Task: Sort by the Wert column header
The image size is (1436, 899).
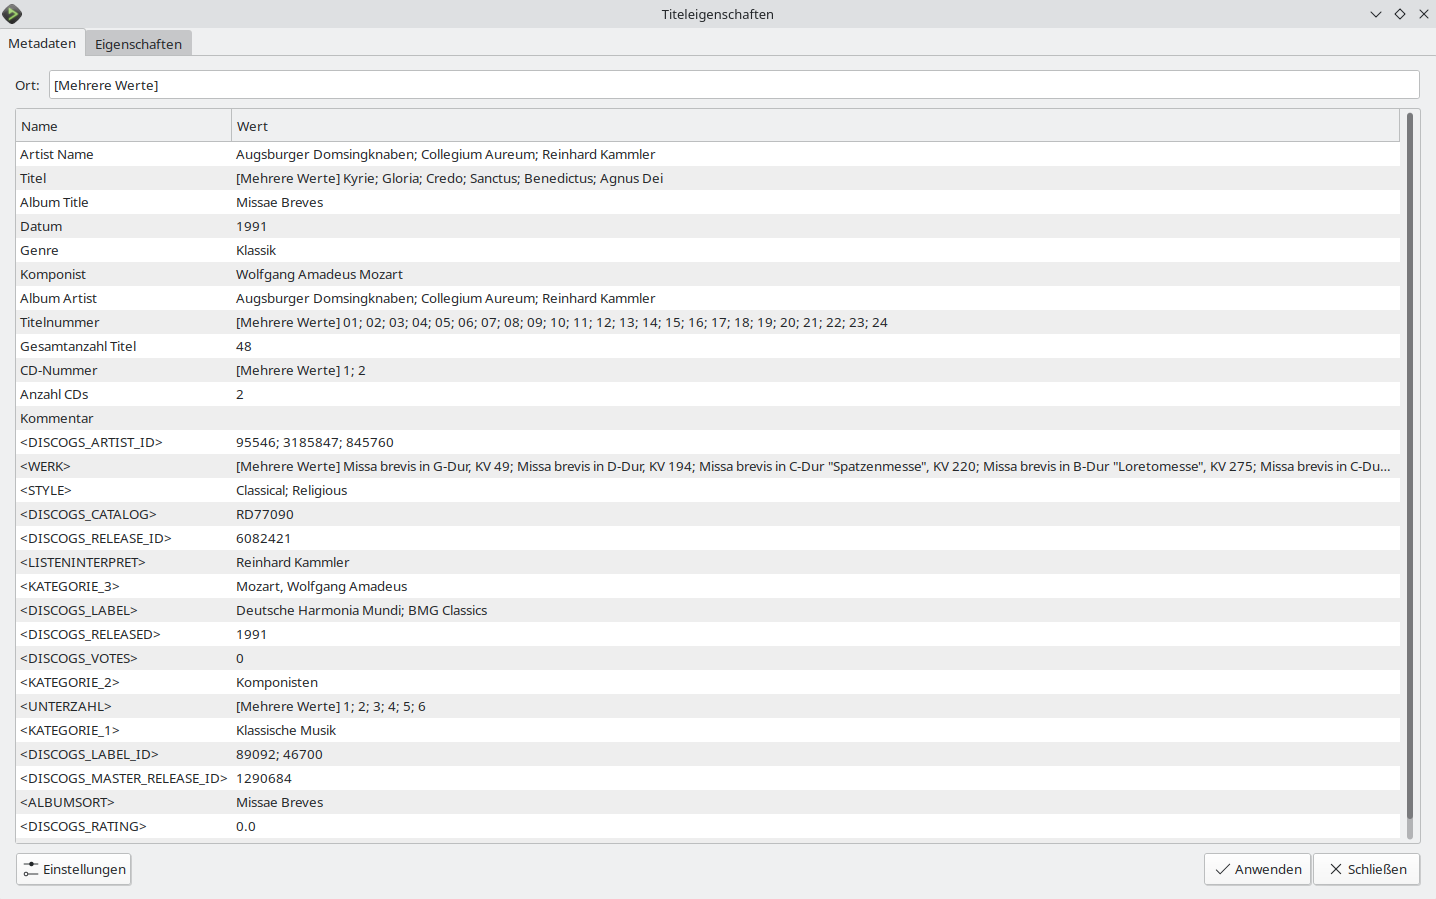Action: tap(815, 126)
